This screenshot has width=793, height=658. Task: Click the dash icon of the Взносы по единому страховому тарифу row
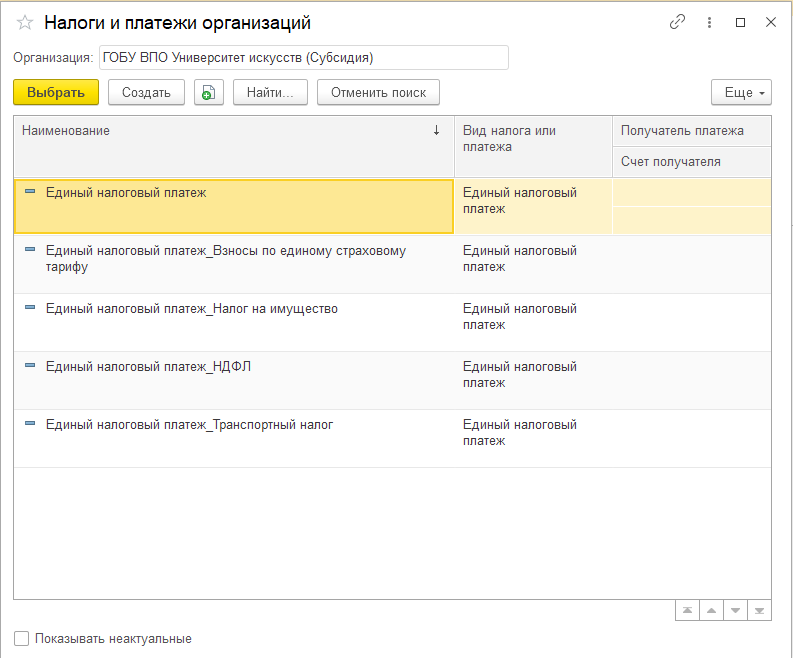30,249
